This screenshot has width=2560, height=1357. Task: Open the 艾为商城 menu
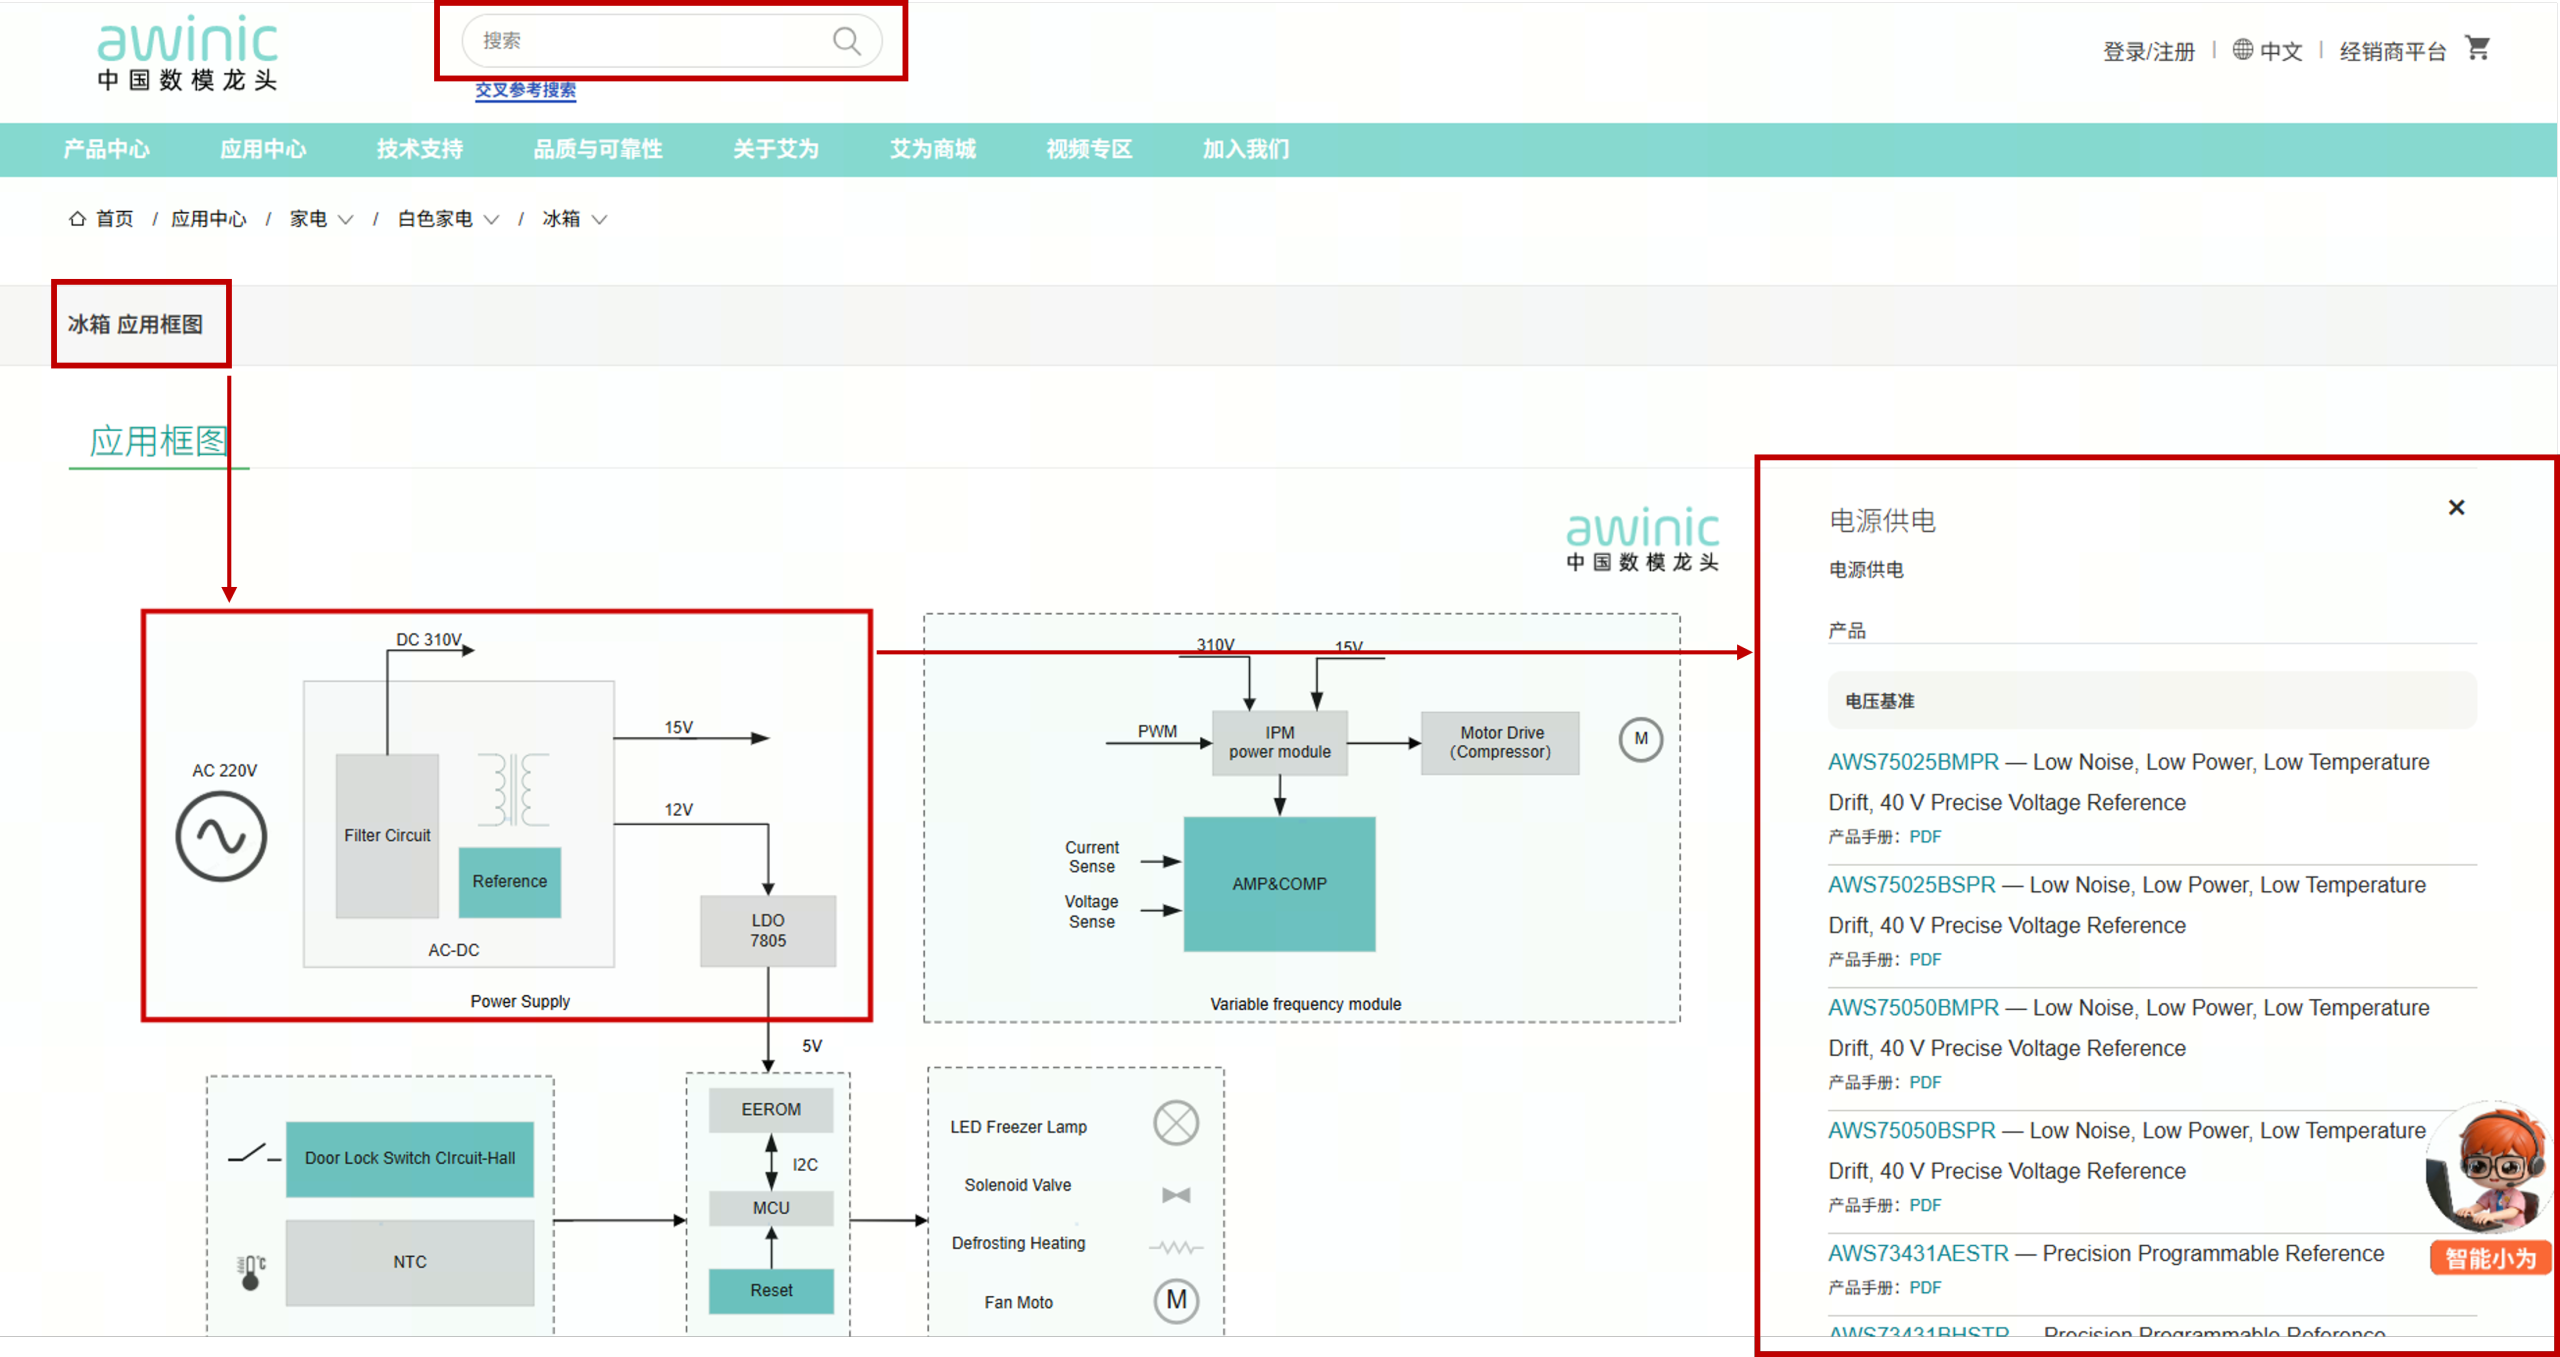(x=933, y=150)
